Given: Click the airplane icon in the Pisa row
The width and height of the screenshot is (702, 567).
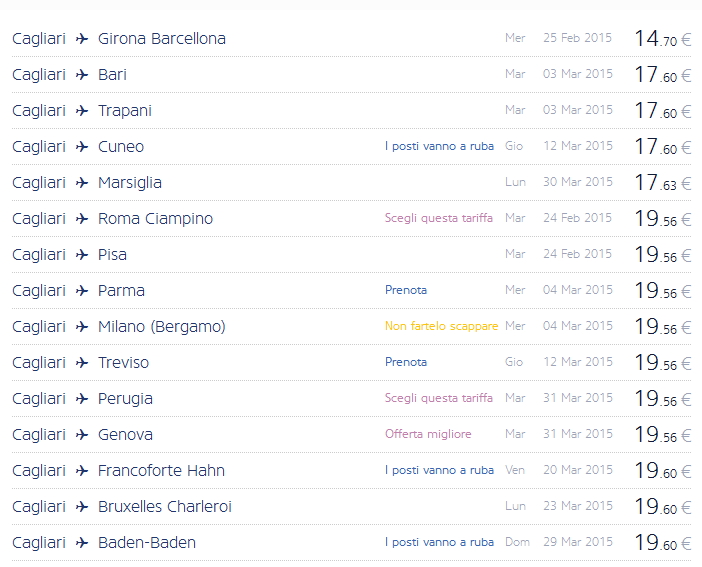Looking at the screenshot, I should pyautogui.click(x=82, y=255).
